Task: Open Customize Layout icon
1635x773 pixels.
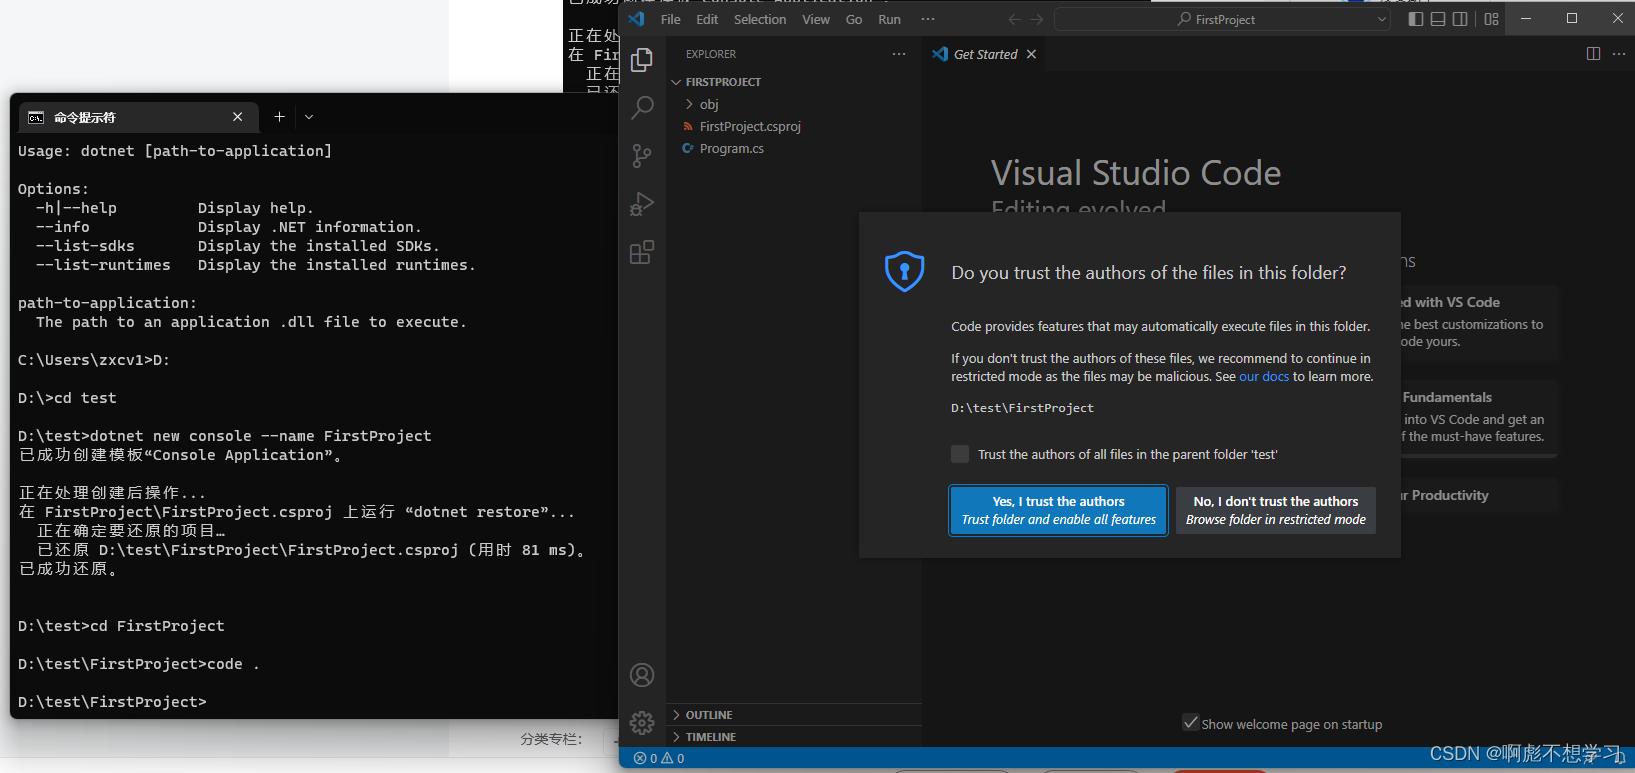Action: [x=1491, y=19]
